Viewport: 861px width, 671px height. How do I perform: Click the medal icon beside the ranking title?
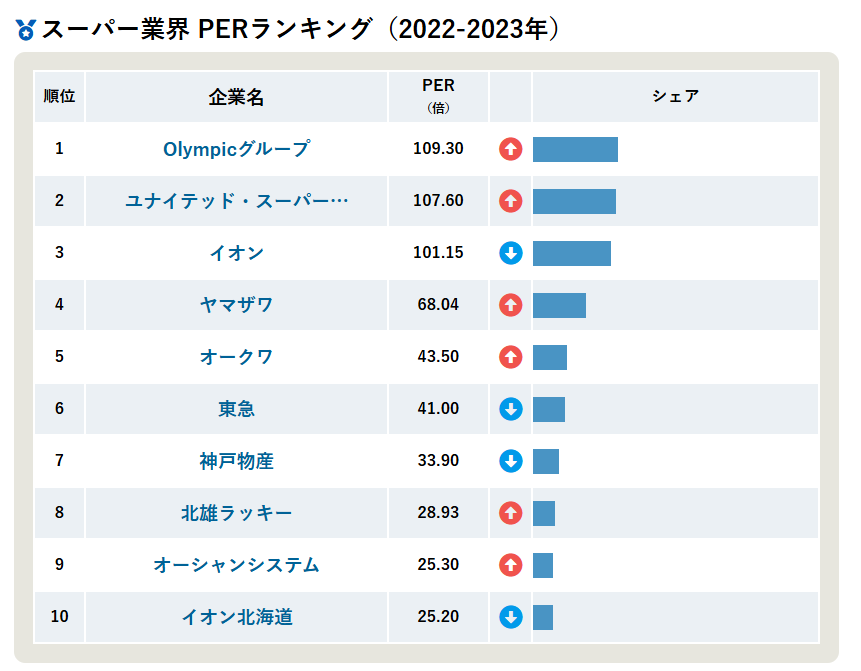point(26,30)
